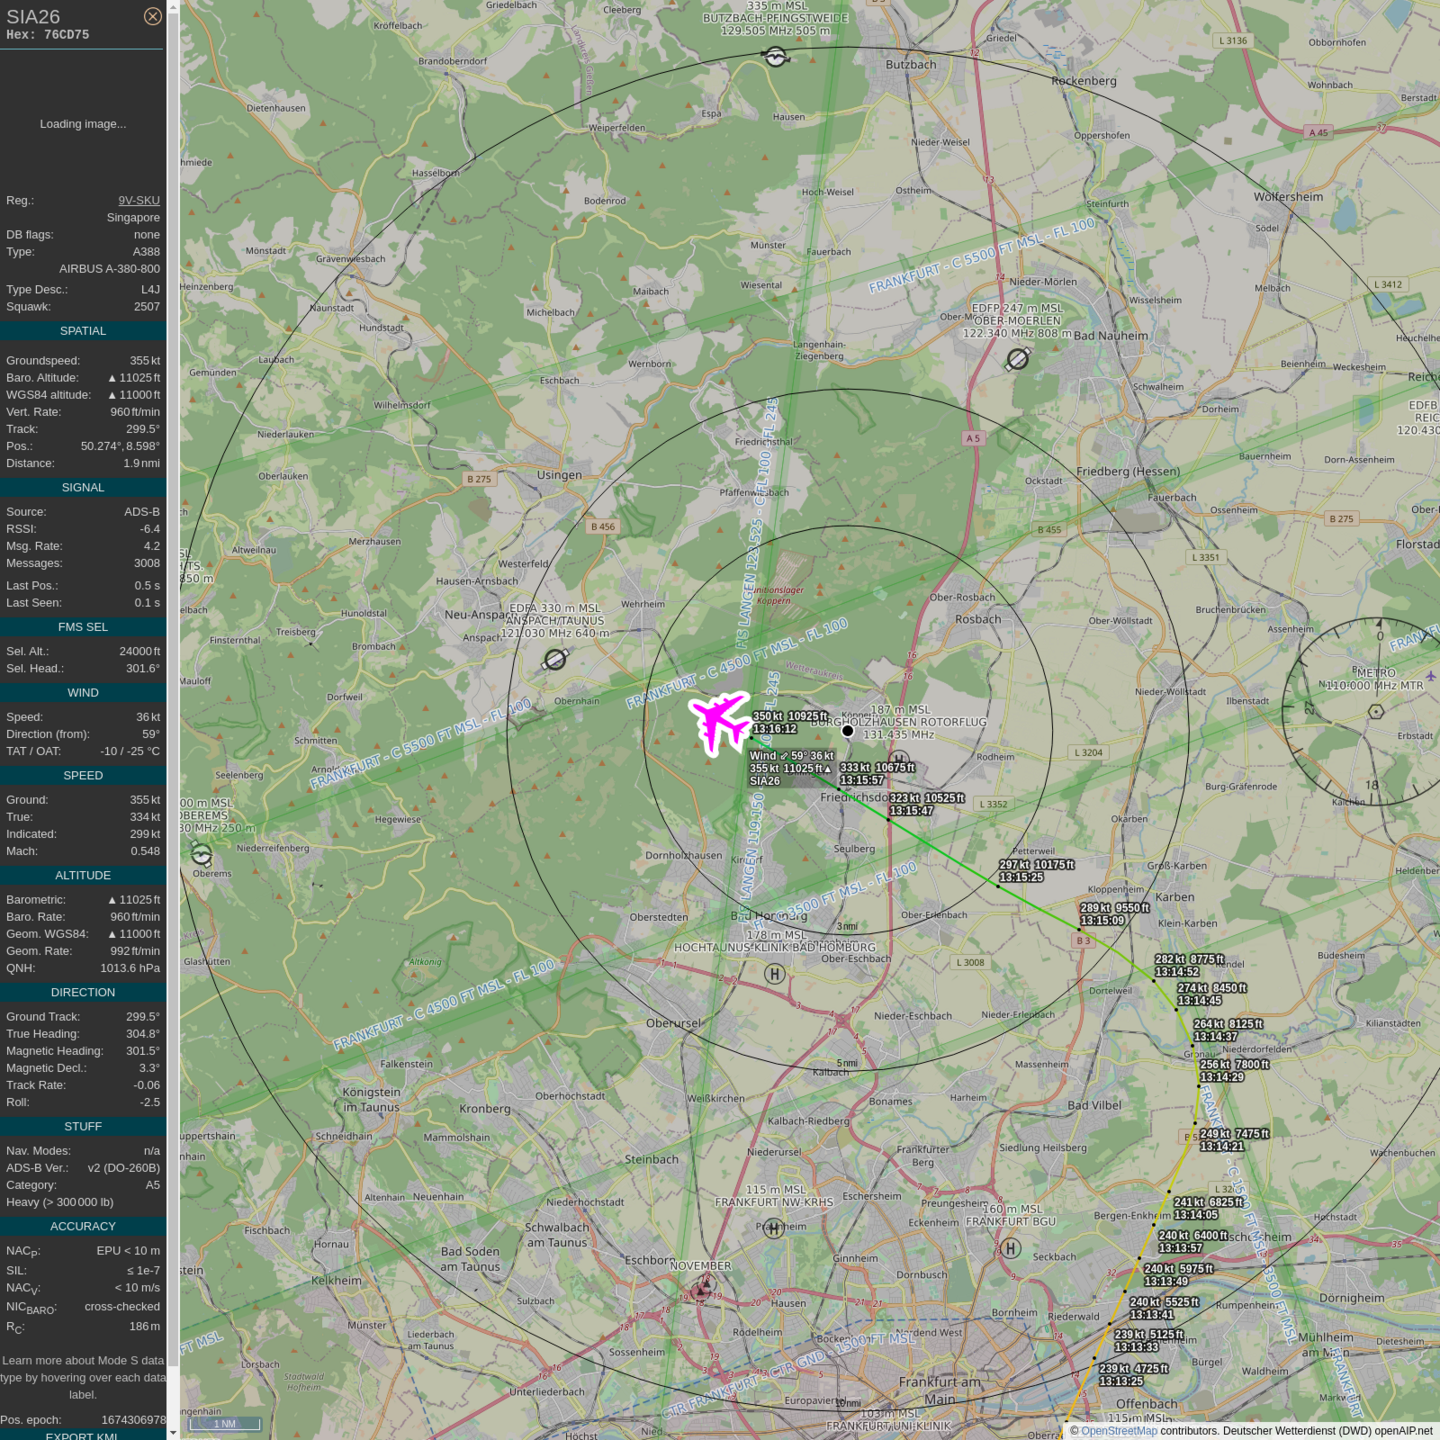This screenshot has height=1440, width=1440.
Task: Click the 13:14:21 track timestamp label
Action: pyautogui.click(x=1222, y=1147)
